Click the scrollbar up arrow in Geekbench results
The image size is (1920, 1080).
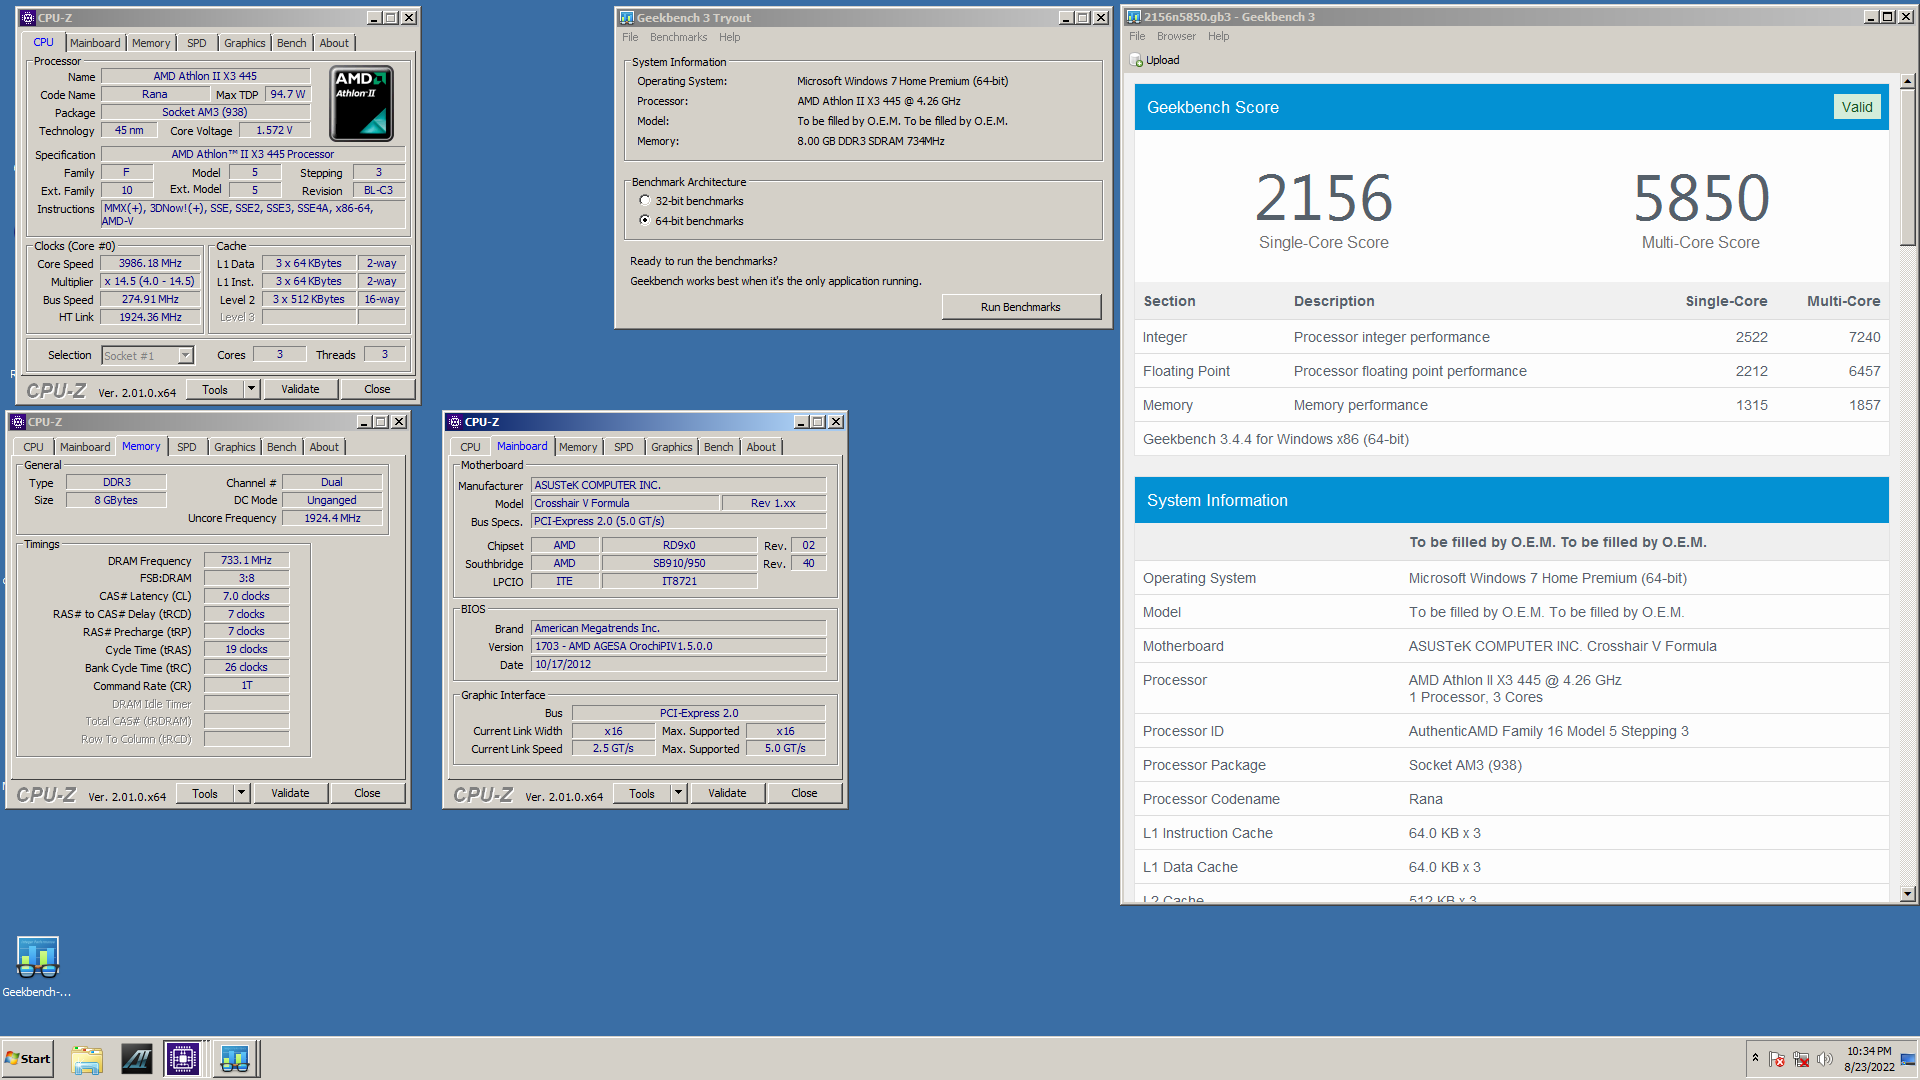pos(1908,81)
